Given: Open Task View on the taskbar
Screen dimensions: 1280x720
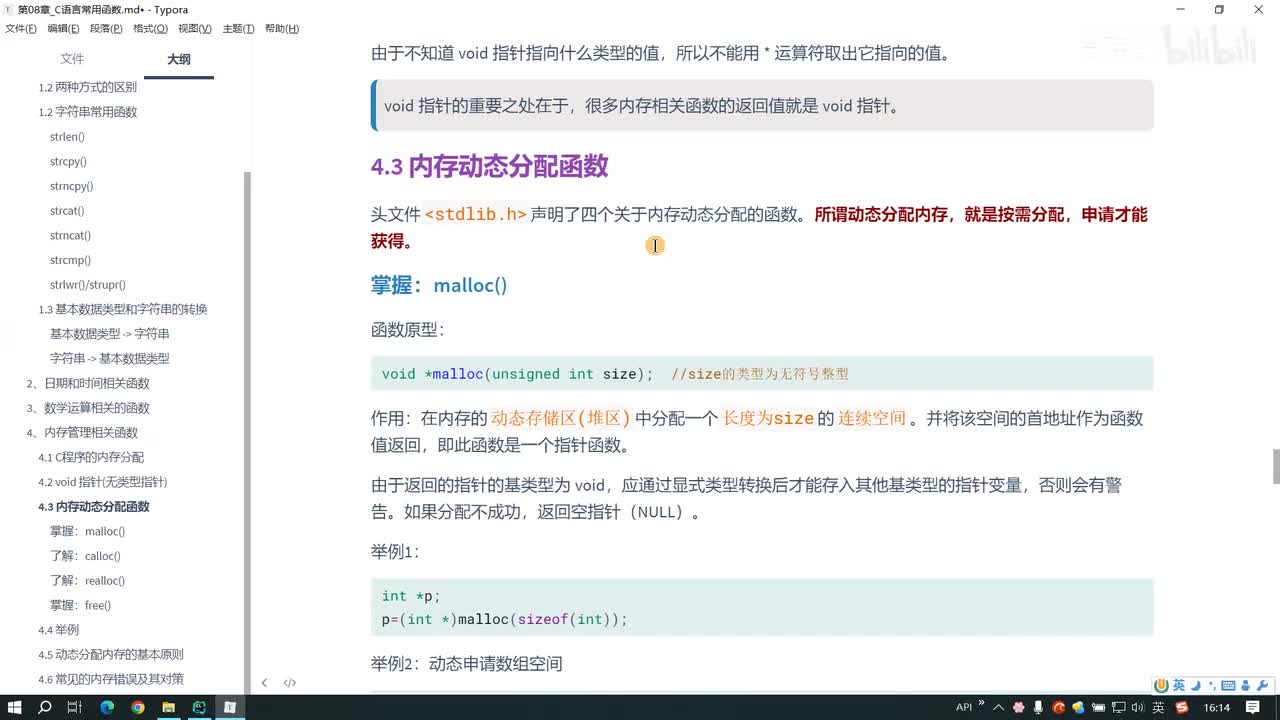Looking at the screenshot, I should click(x=75, y=707).
